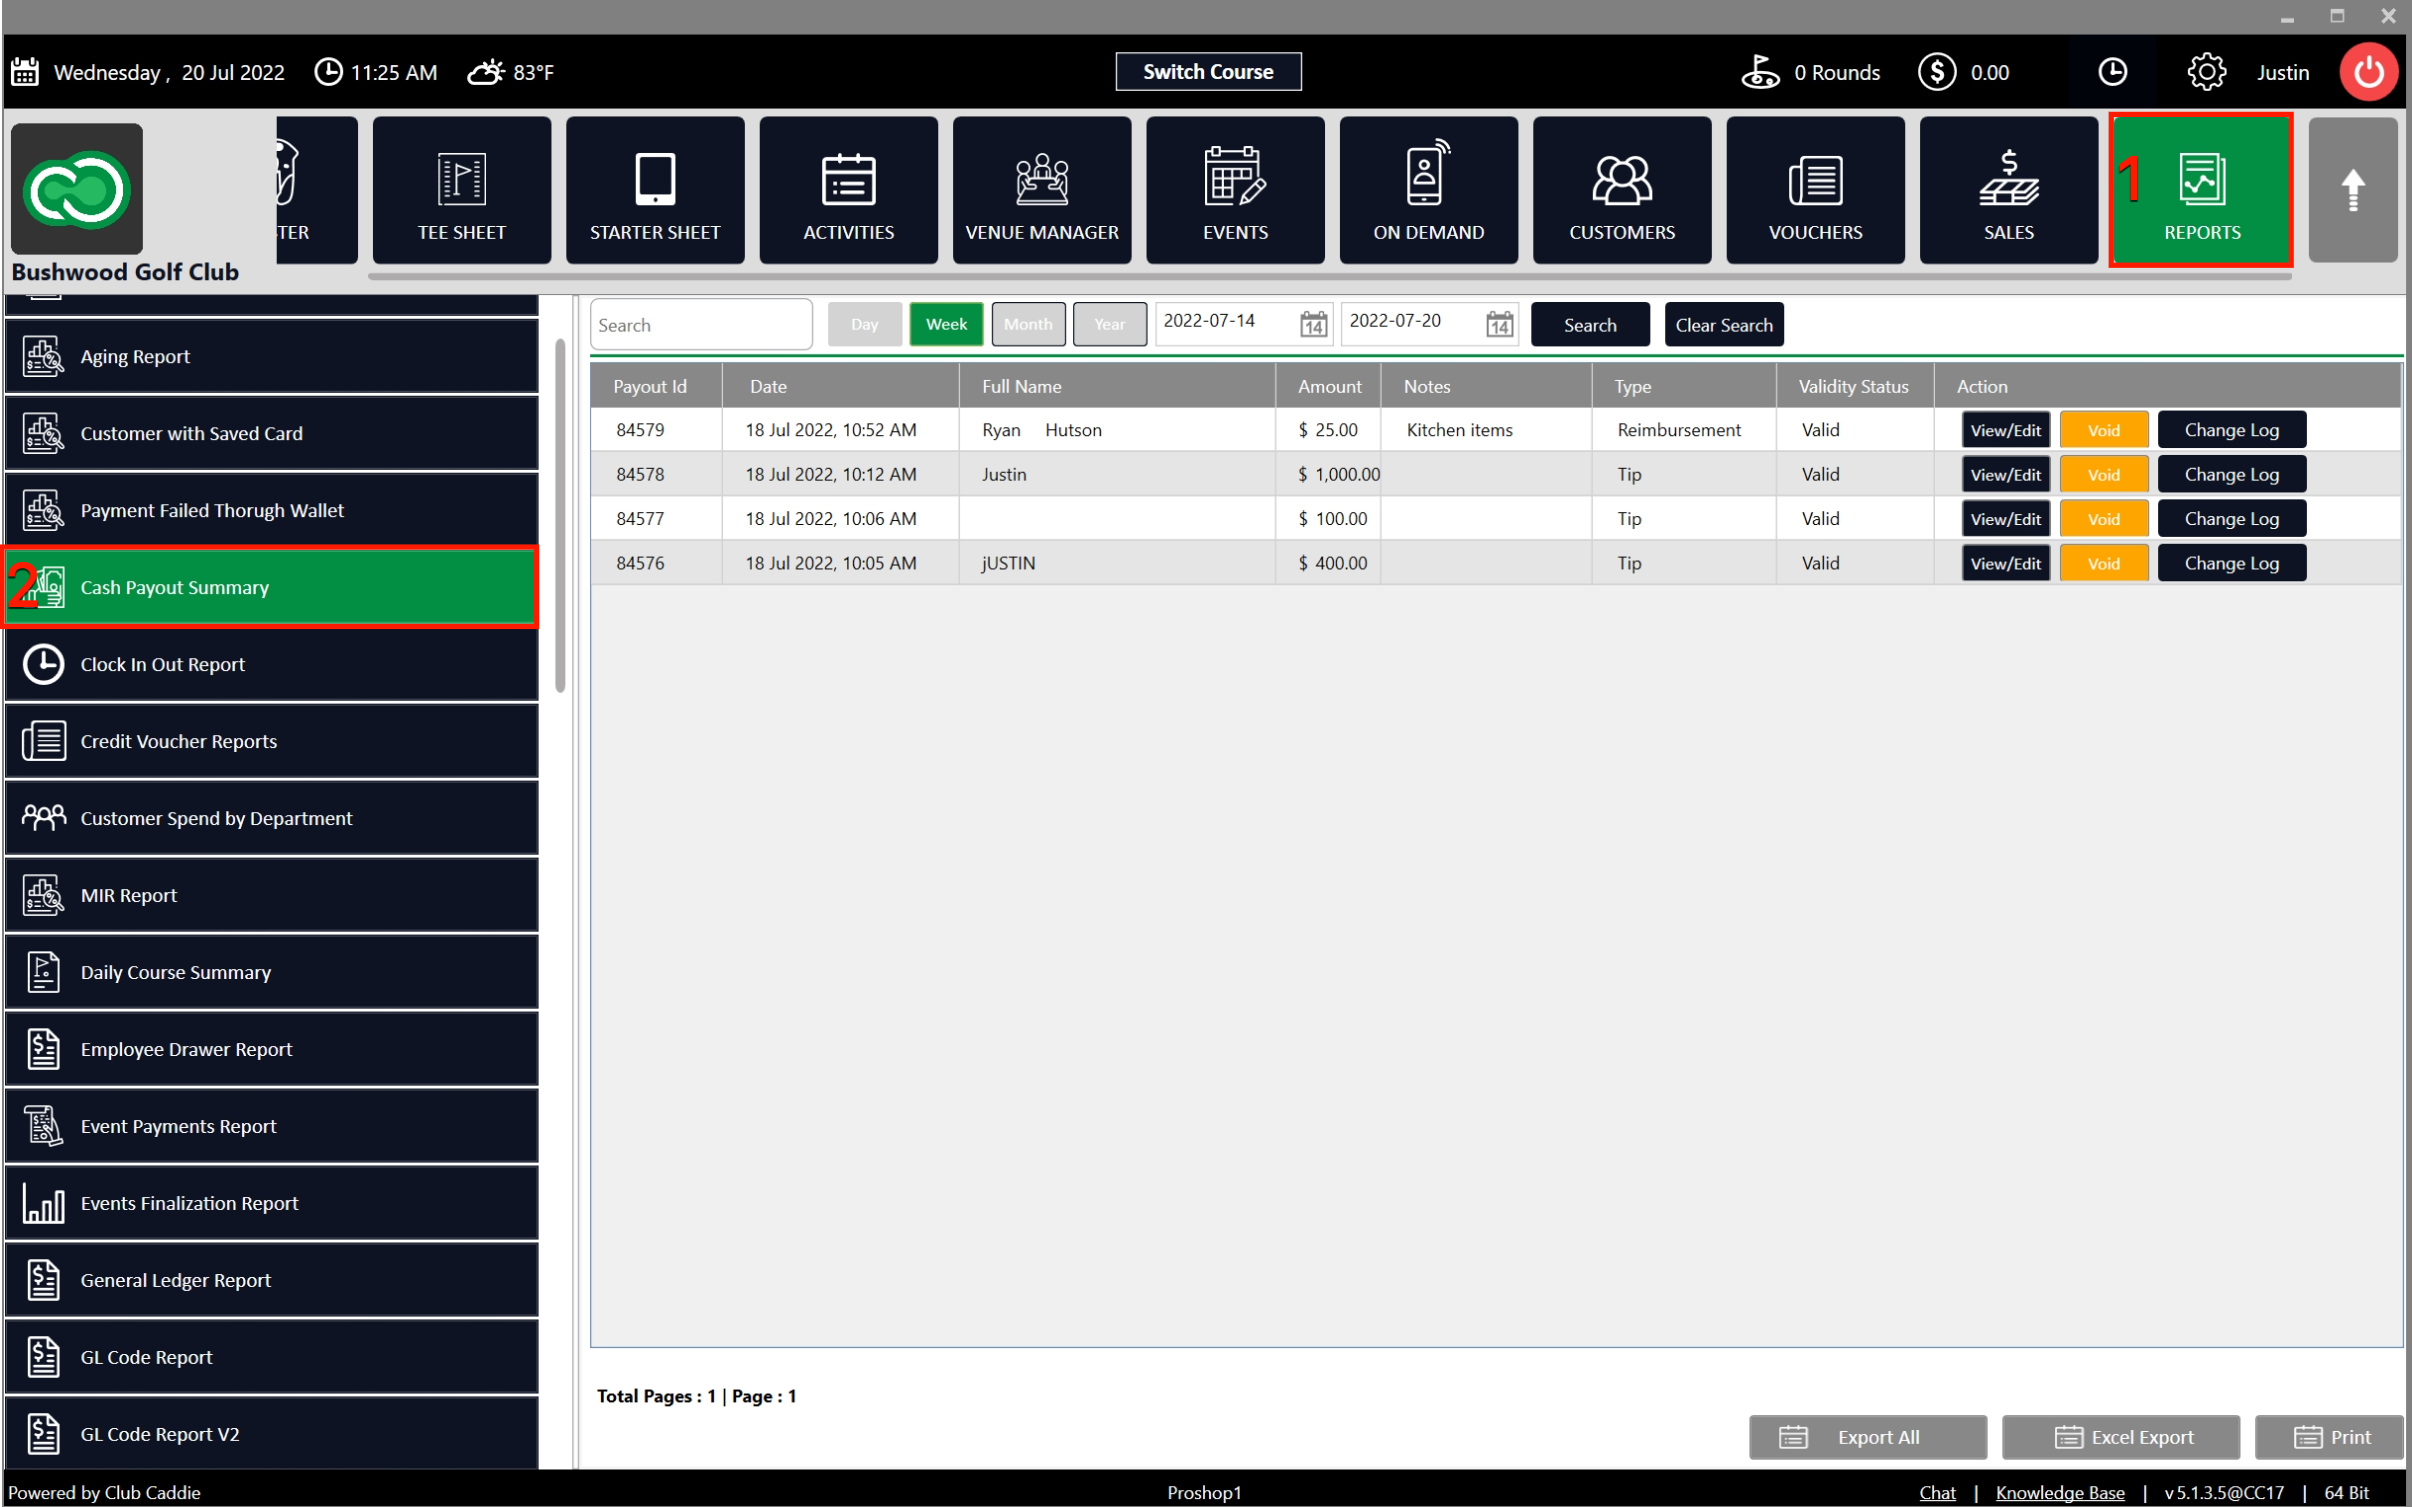Click the reports list vertical scrollbar
This screenshot has width=2412, height=1507.
560,515
